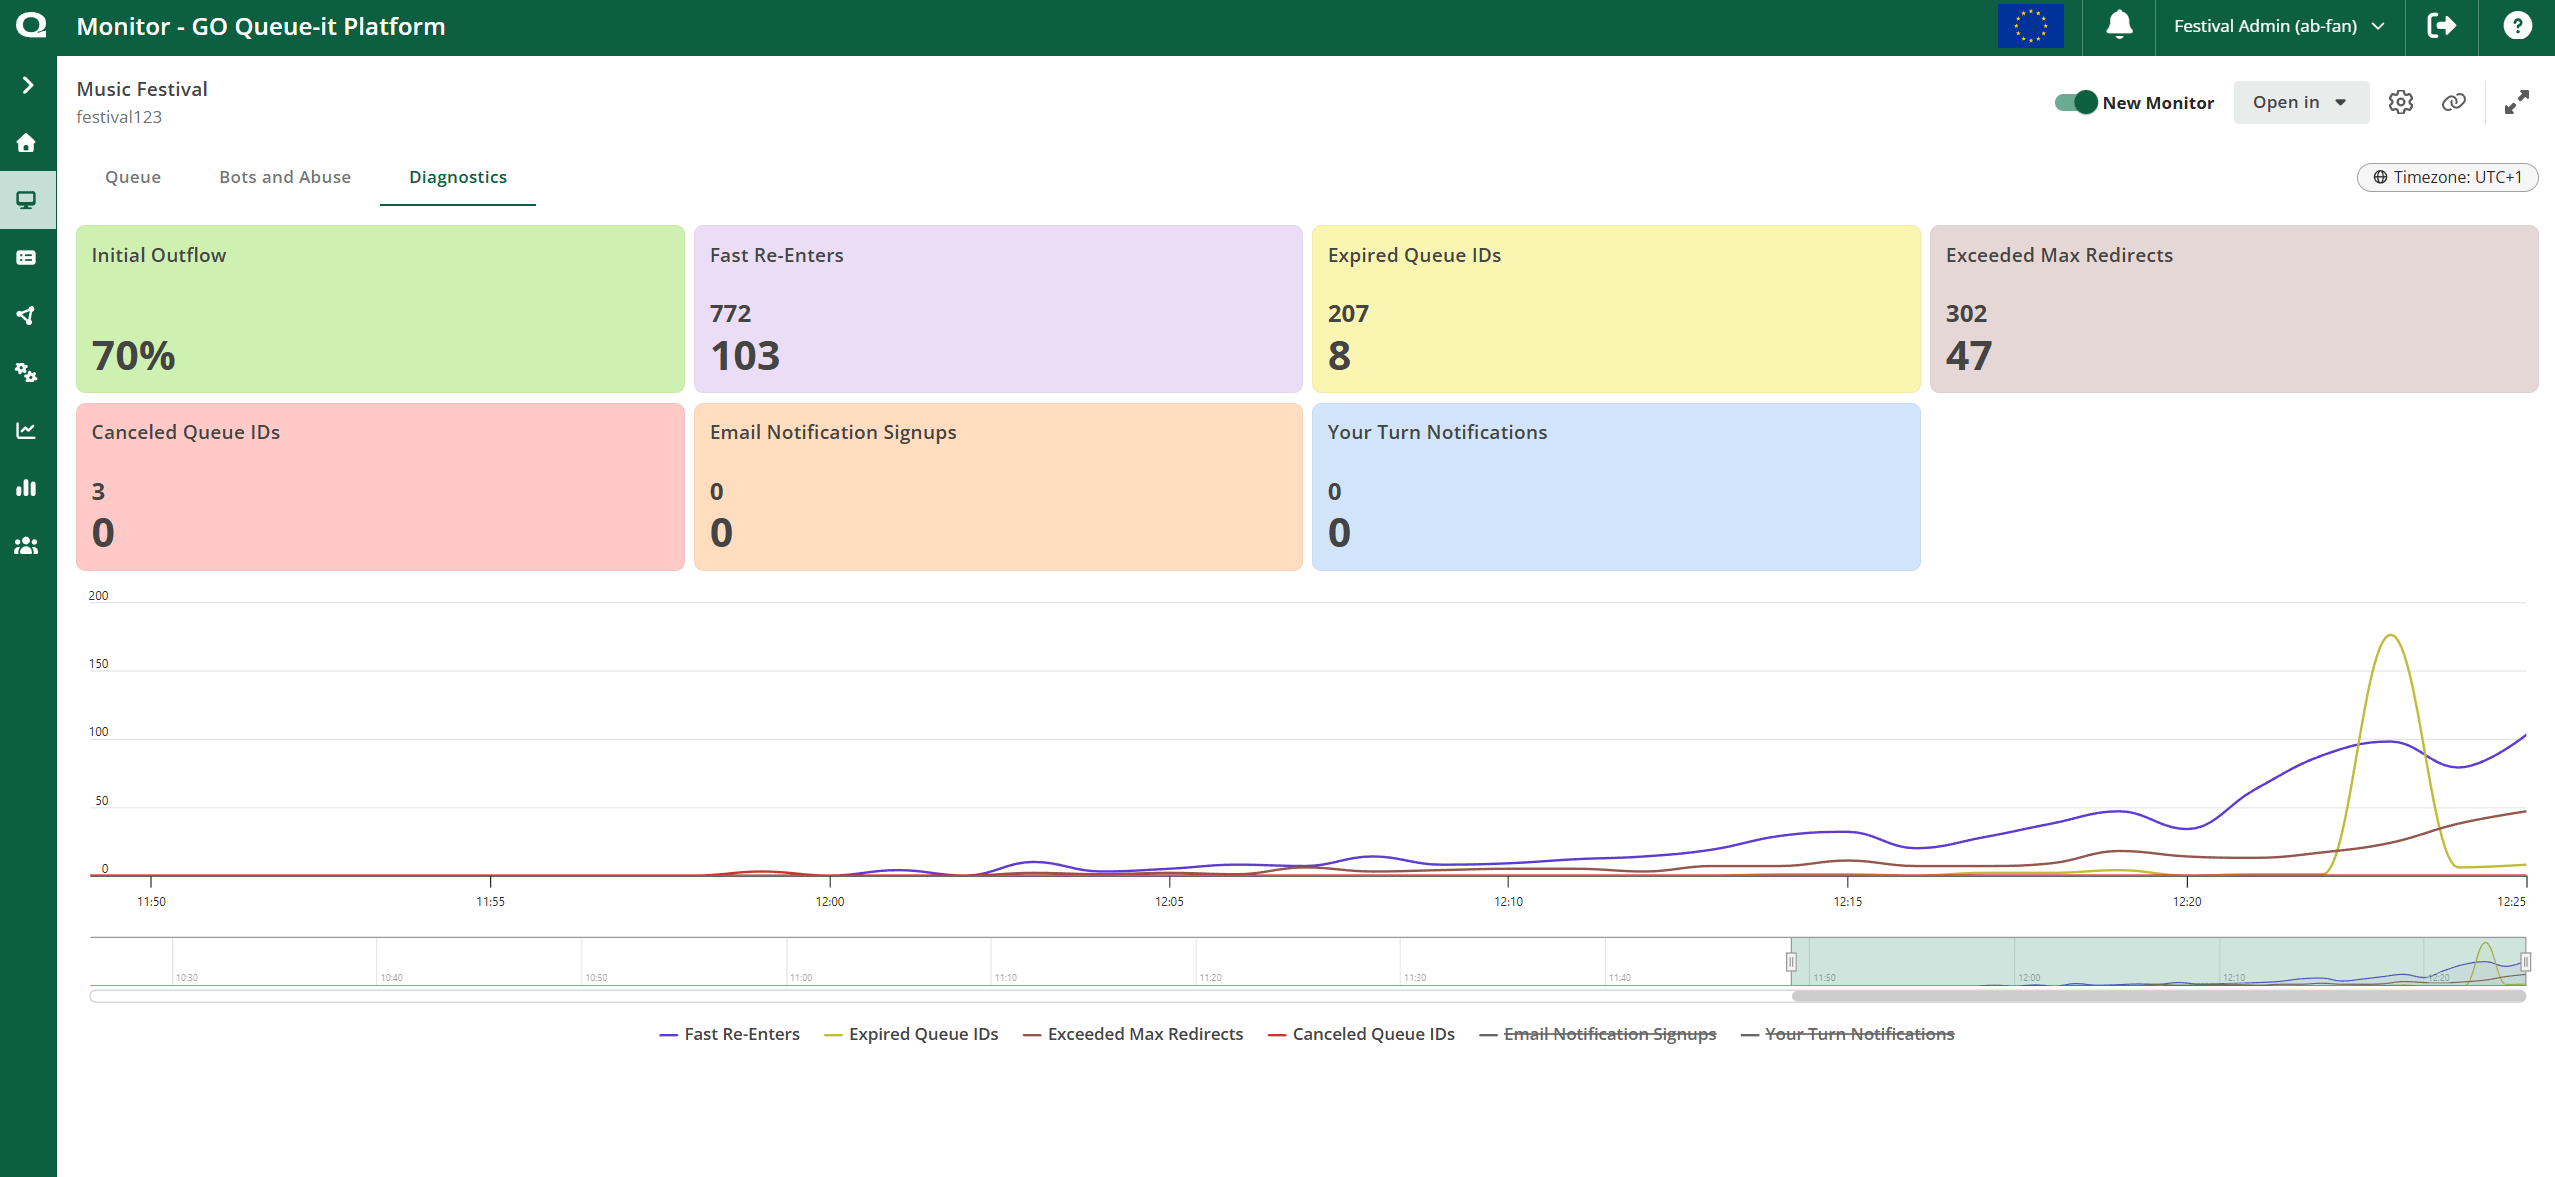Screen dimensions: 2555x1177
Task: Open the line chart analytics sidebar icon
Action: click(x=26, y=430)
